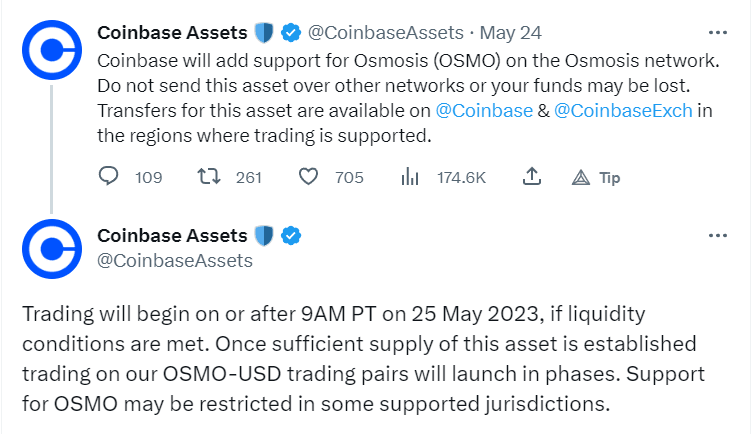Open the @CoinbaseExch mention link
752x434 pixels.
tap(623, 111)
